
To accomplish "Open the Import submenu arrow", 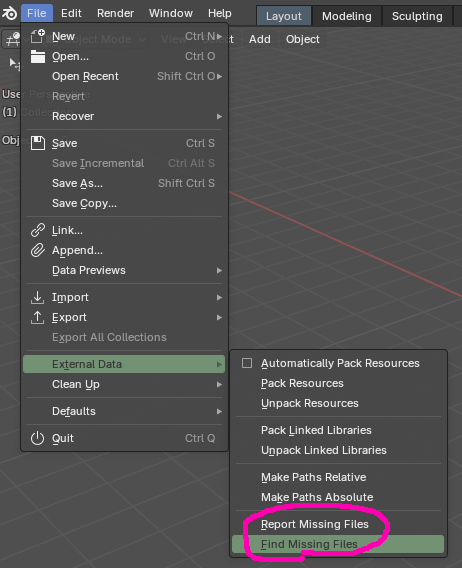I will pos(219,297).
